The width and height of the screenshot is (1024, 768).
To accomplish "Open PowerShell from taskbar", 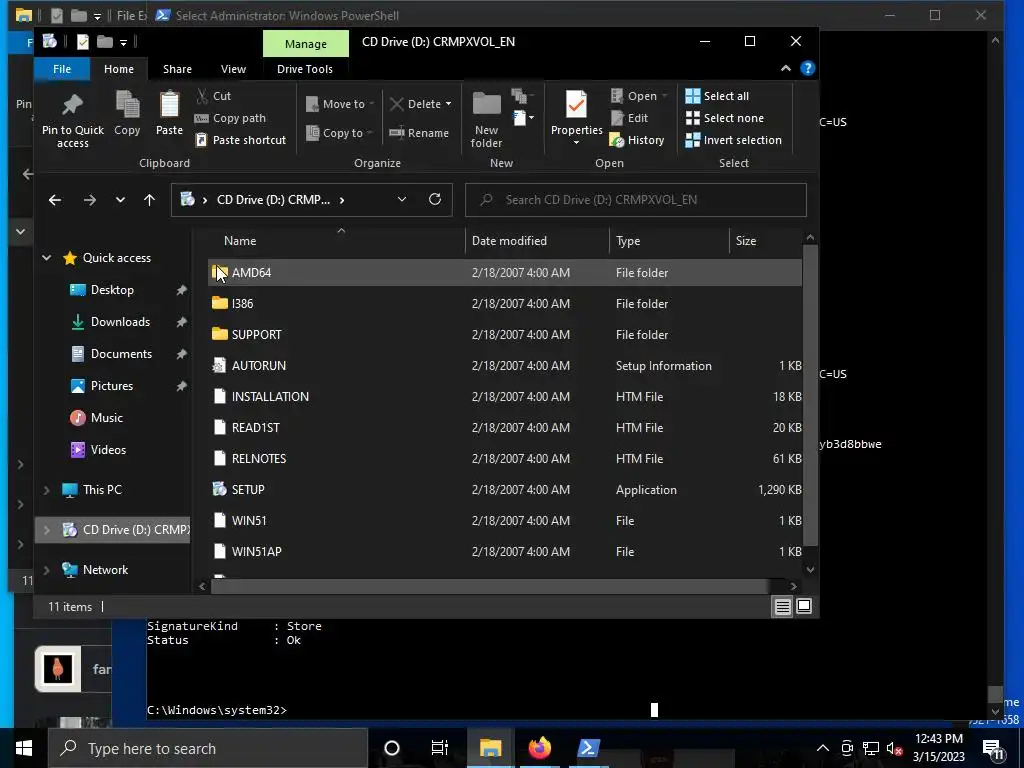I will (x=588, y=748).
